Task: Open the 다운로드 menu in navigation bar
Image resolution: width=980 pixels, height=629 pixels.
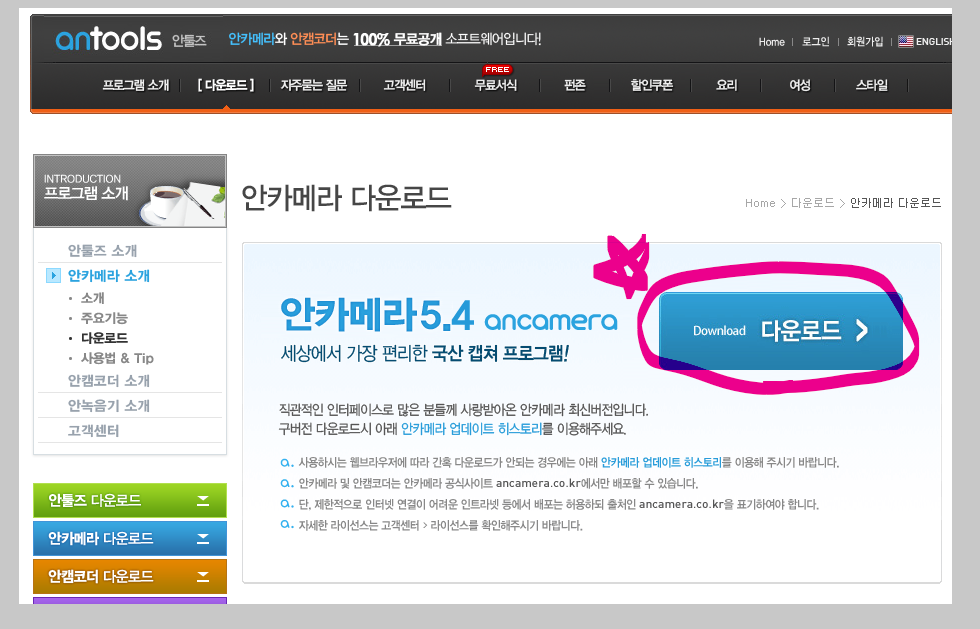Action: 226,85
